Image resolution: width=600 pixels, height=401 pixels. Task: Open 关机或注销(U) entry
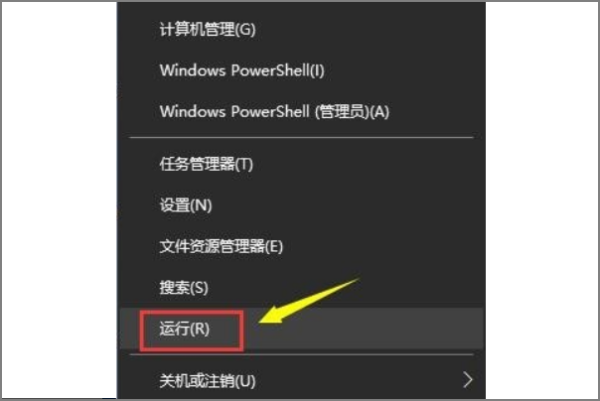[x=207, y=381]
